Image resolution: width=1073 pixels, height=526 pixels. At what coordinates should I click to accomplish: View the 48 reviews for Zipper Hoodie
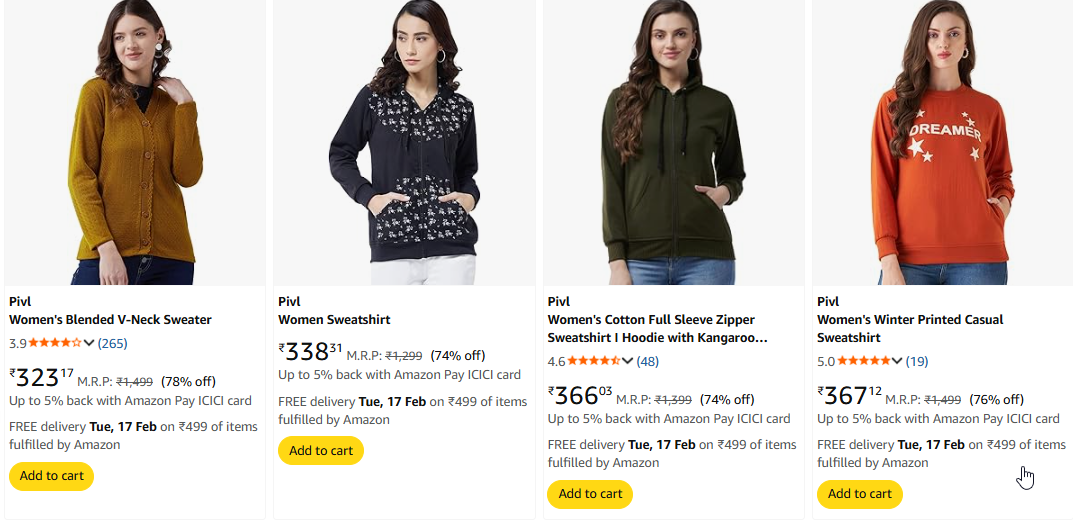click(648, 362)
